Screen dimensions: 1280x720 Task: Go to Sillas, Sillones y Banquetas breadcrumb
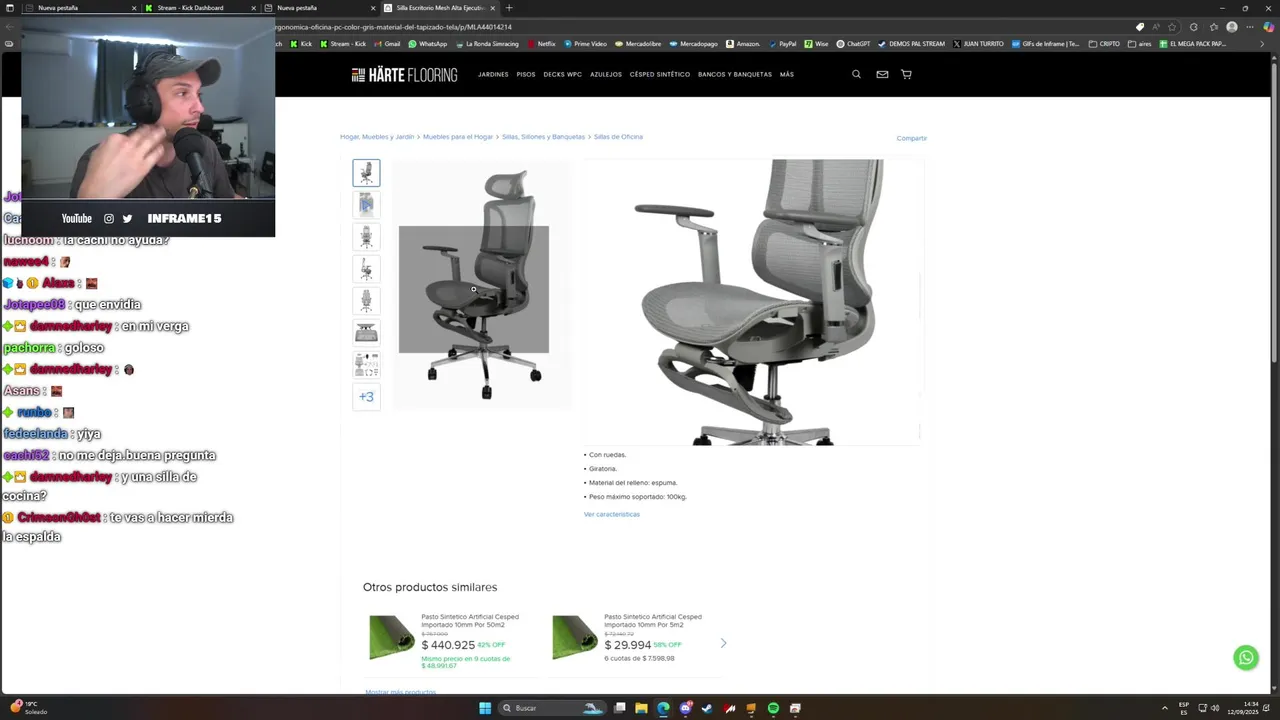543,137
